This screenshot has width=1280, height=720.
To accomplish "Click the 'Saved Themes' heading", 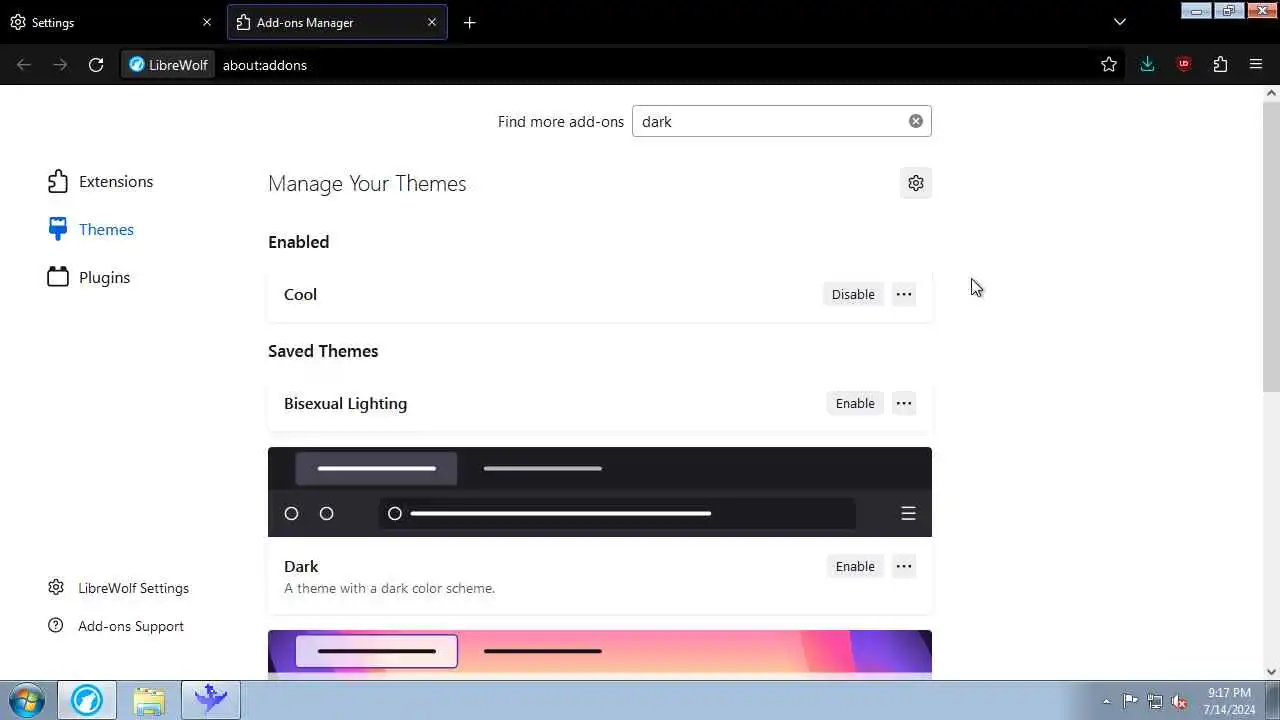I will pyautogui.click(x=323, y=351).
